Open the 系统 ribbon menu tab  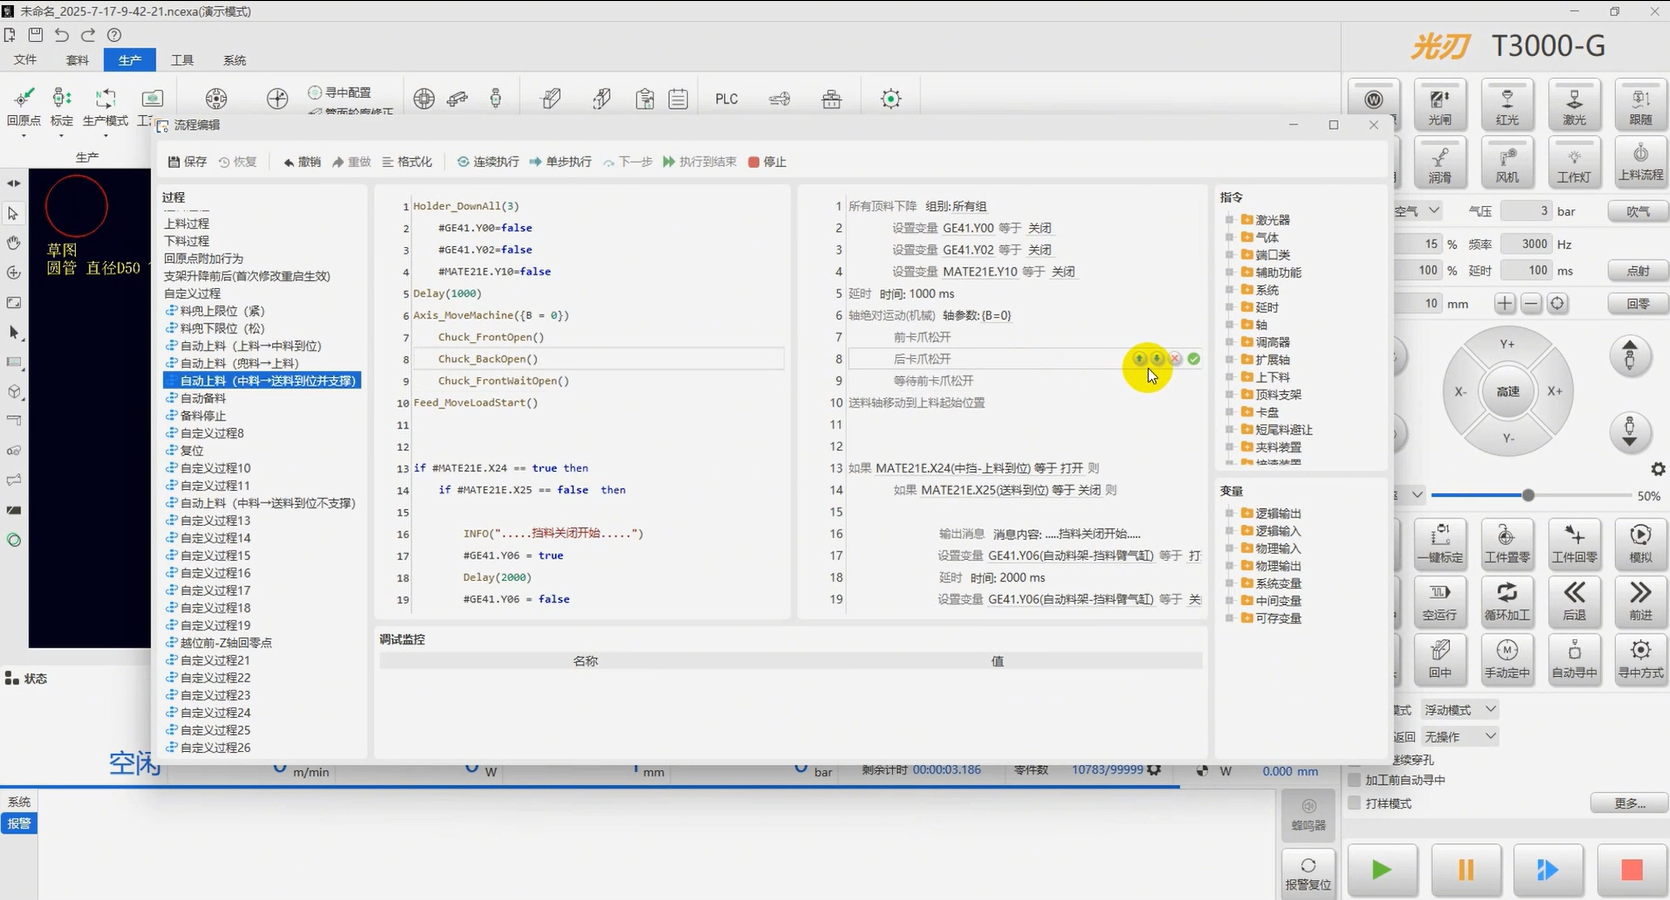click(234, 60)
